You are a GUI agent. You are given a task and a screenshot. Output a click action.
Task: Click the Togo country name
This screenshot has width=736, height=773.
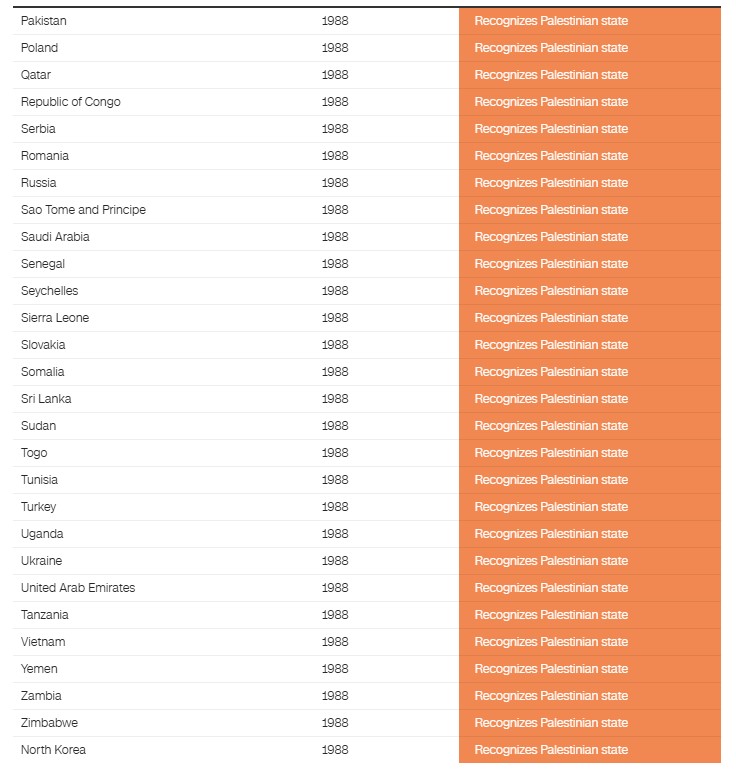click(34, 453)
